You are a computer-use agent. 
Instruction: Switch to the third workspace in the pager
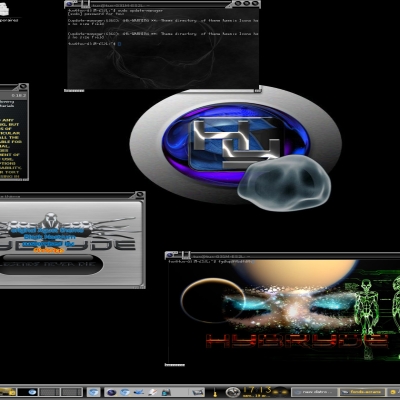72,392
